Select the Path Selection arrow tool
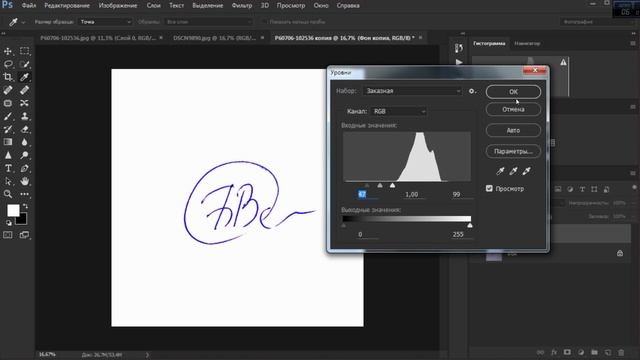Screen dimensions: 640x360 click(x=8, y=181)
